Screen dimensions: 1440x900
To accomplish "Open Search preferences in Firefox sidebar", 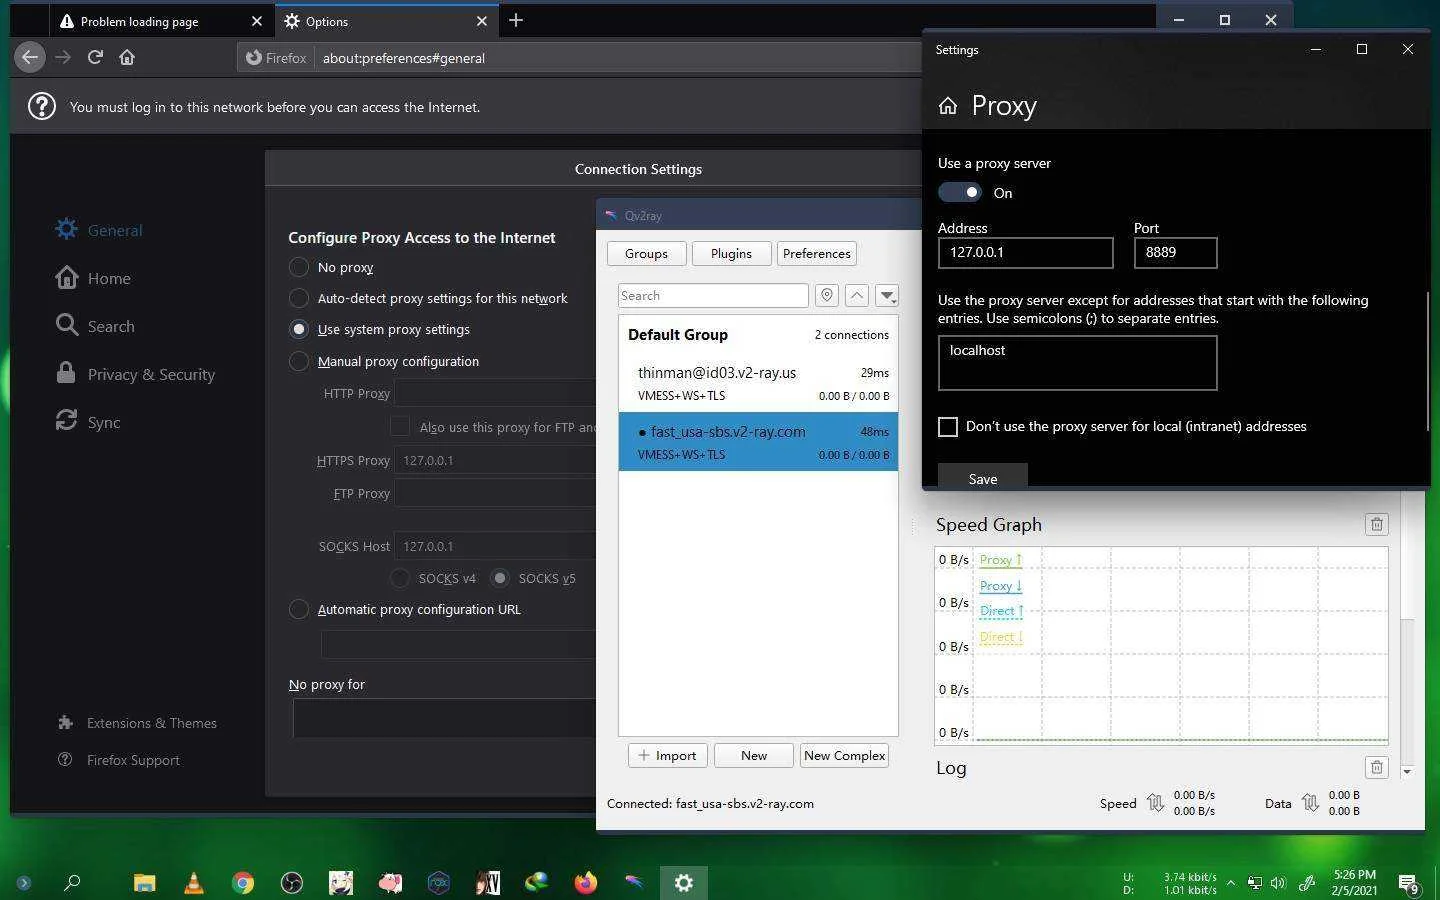I will tap(95, 326).
